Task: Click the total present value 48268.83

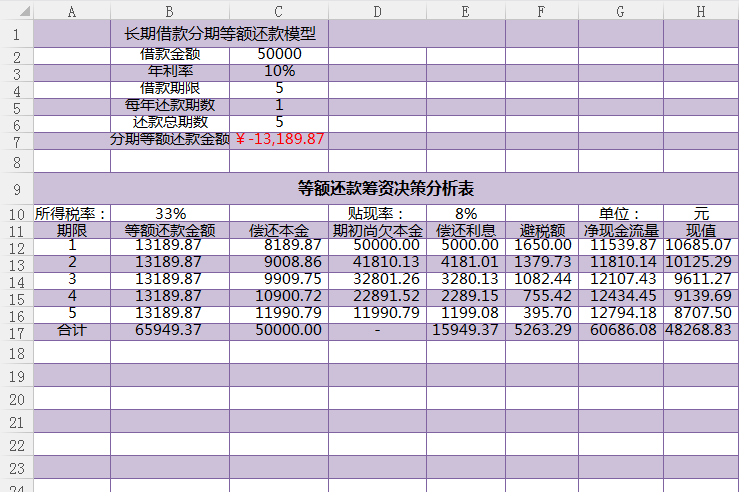Action: coord(699,331)
